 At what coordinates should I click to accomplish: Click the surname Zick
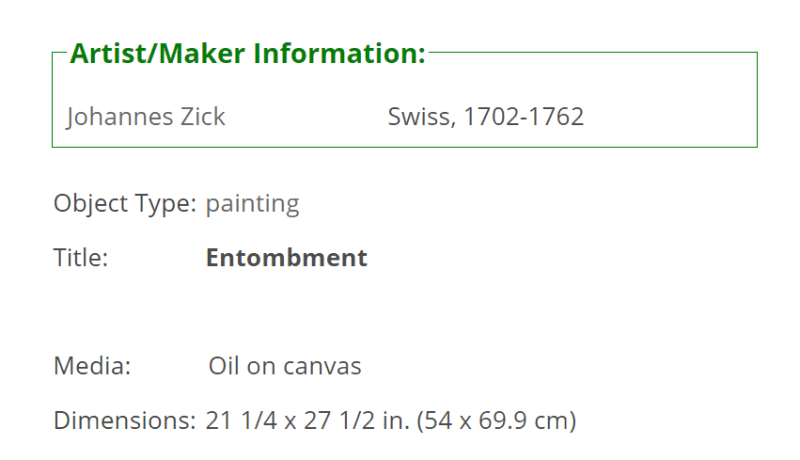pos(203,117)
